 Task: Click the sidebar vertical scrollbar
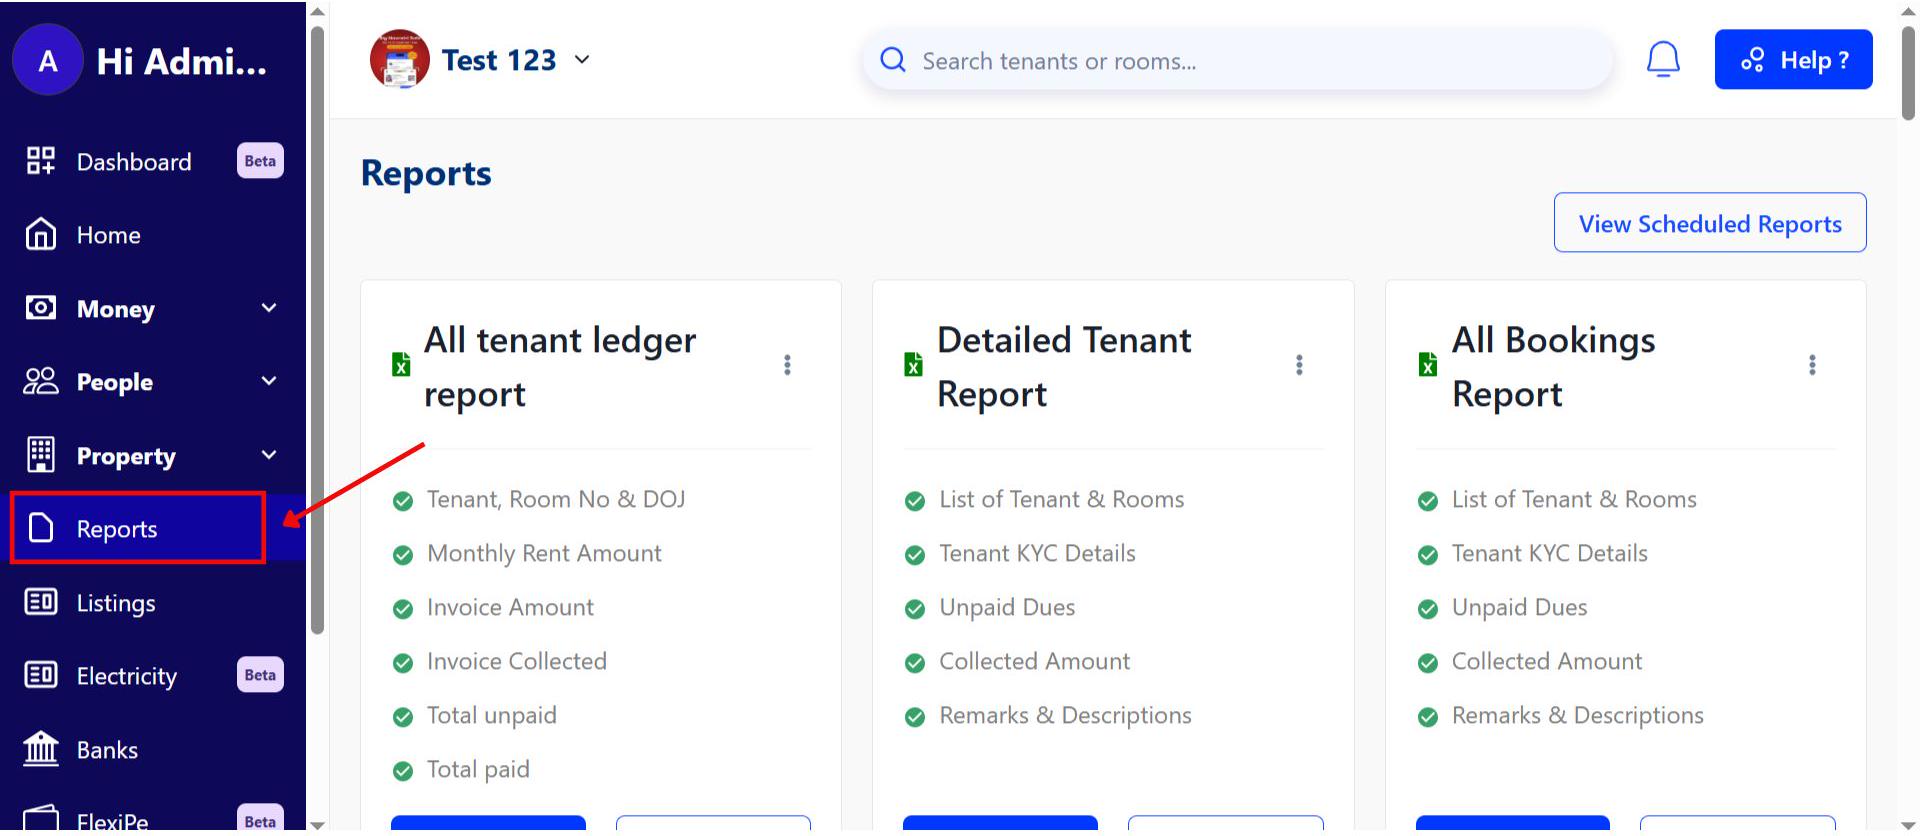tap(317, 330)
